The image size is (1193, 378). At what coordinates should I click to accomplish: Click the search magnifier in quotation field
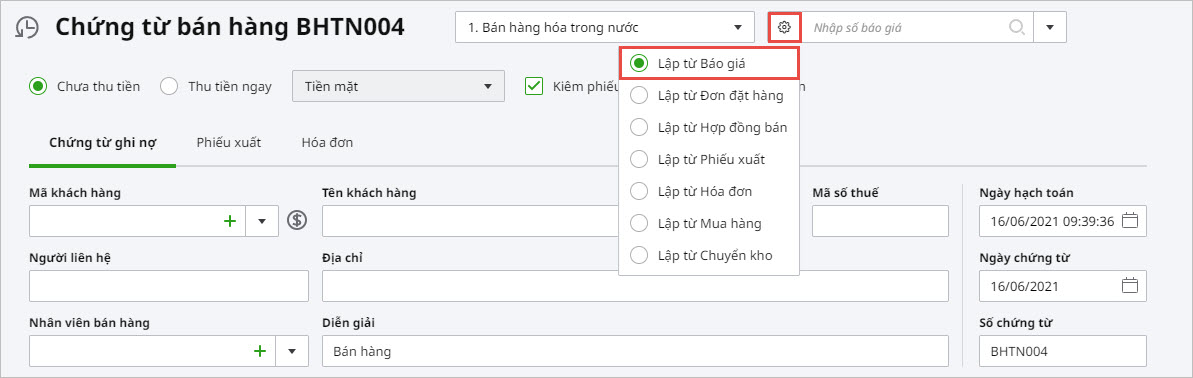(1016, 27)
